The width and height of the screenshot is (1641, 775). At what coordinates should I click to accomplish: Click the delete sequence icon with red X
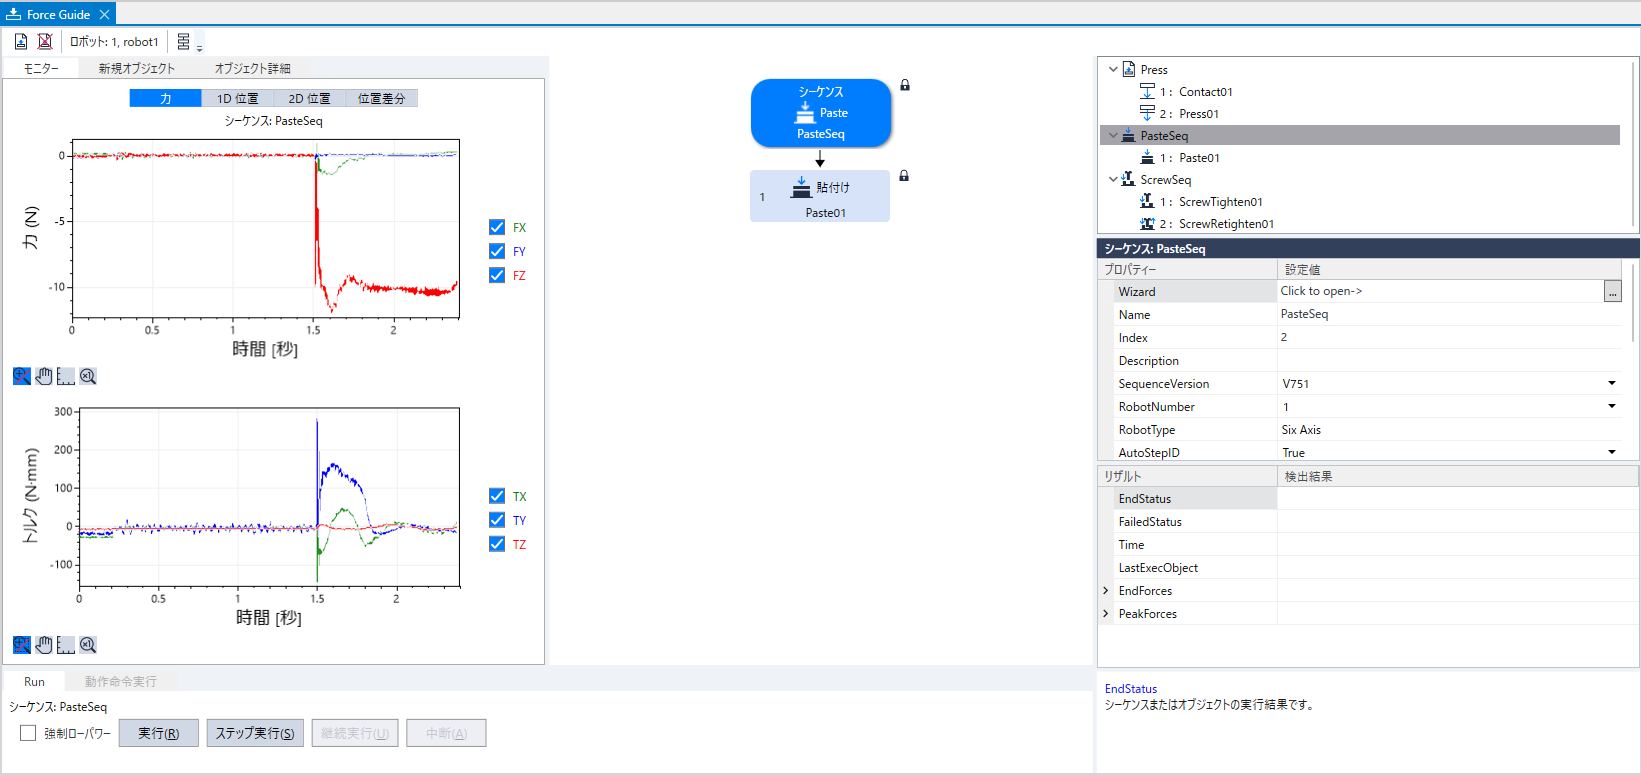[x=45, y=41]
